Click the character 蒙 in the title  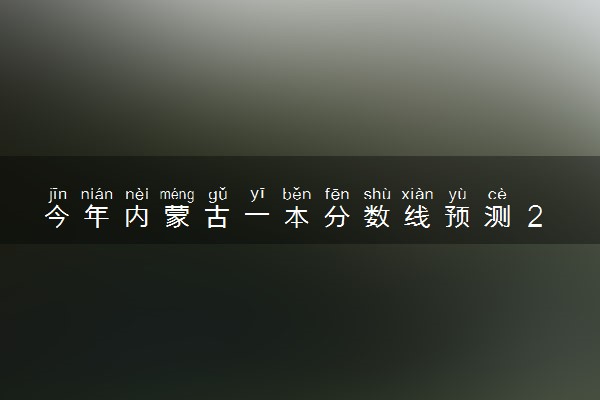pos(177,217)
